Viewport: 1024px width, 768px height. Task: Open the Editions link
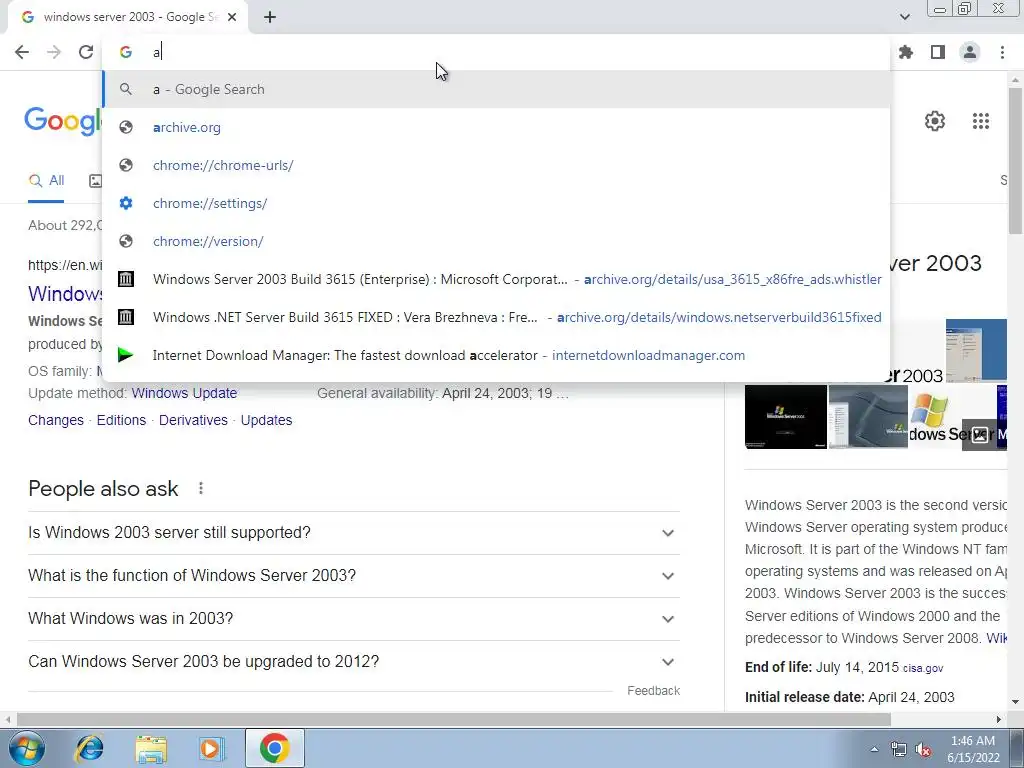pos(121,420)
